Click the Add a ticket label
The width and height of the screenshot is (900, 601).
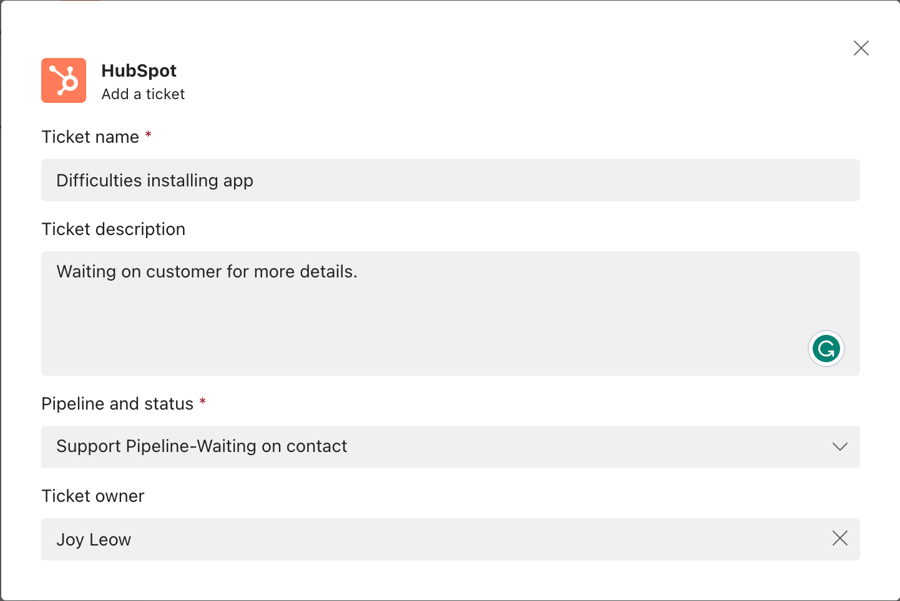coord(142,94)
